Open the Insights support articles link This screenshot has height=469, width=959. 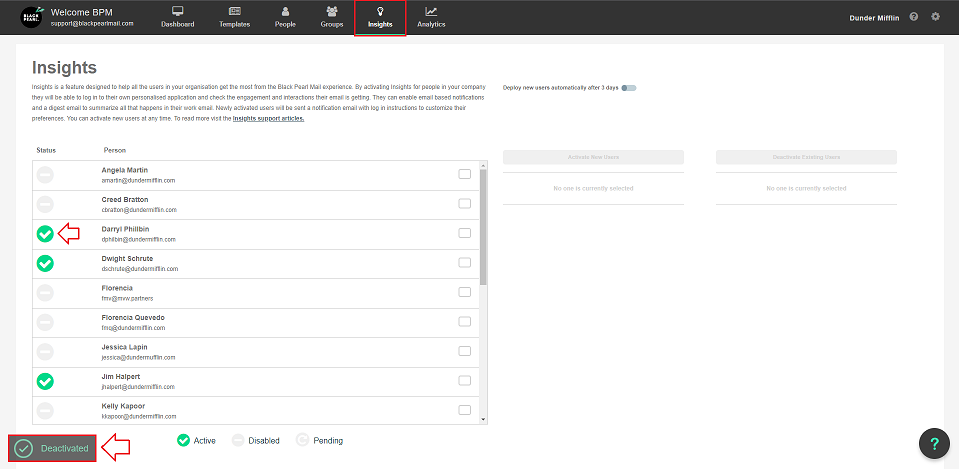coord(268,119)
